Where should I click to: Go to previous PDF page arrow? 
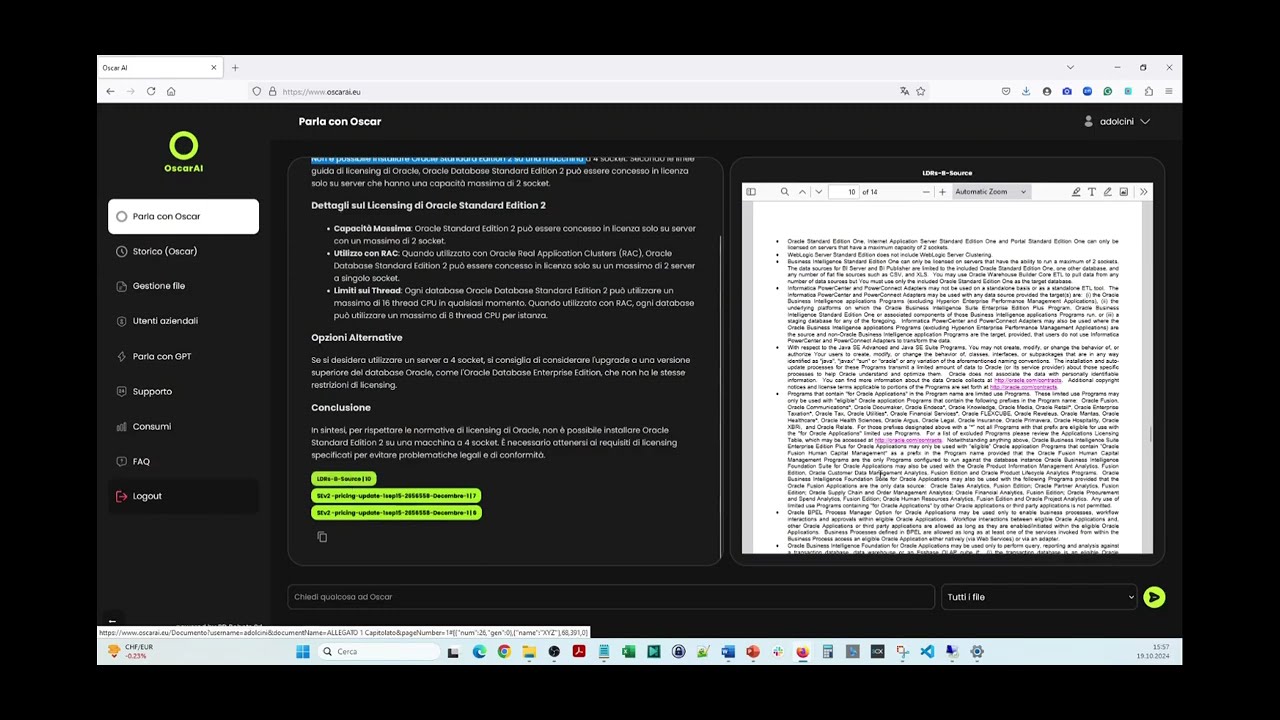coord(803,192)
